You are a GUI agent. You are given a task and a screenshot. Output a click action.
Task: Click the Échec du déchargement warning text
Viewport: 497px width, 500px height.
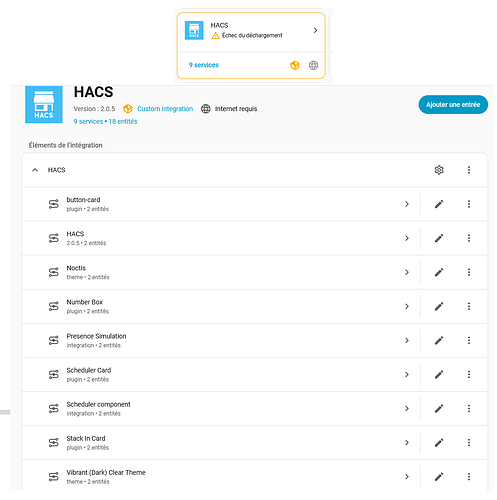(252, 35)
